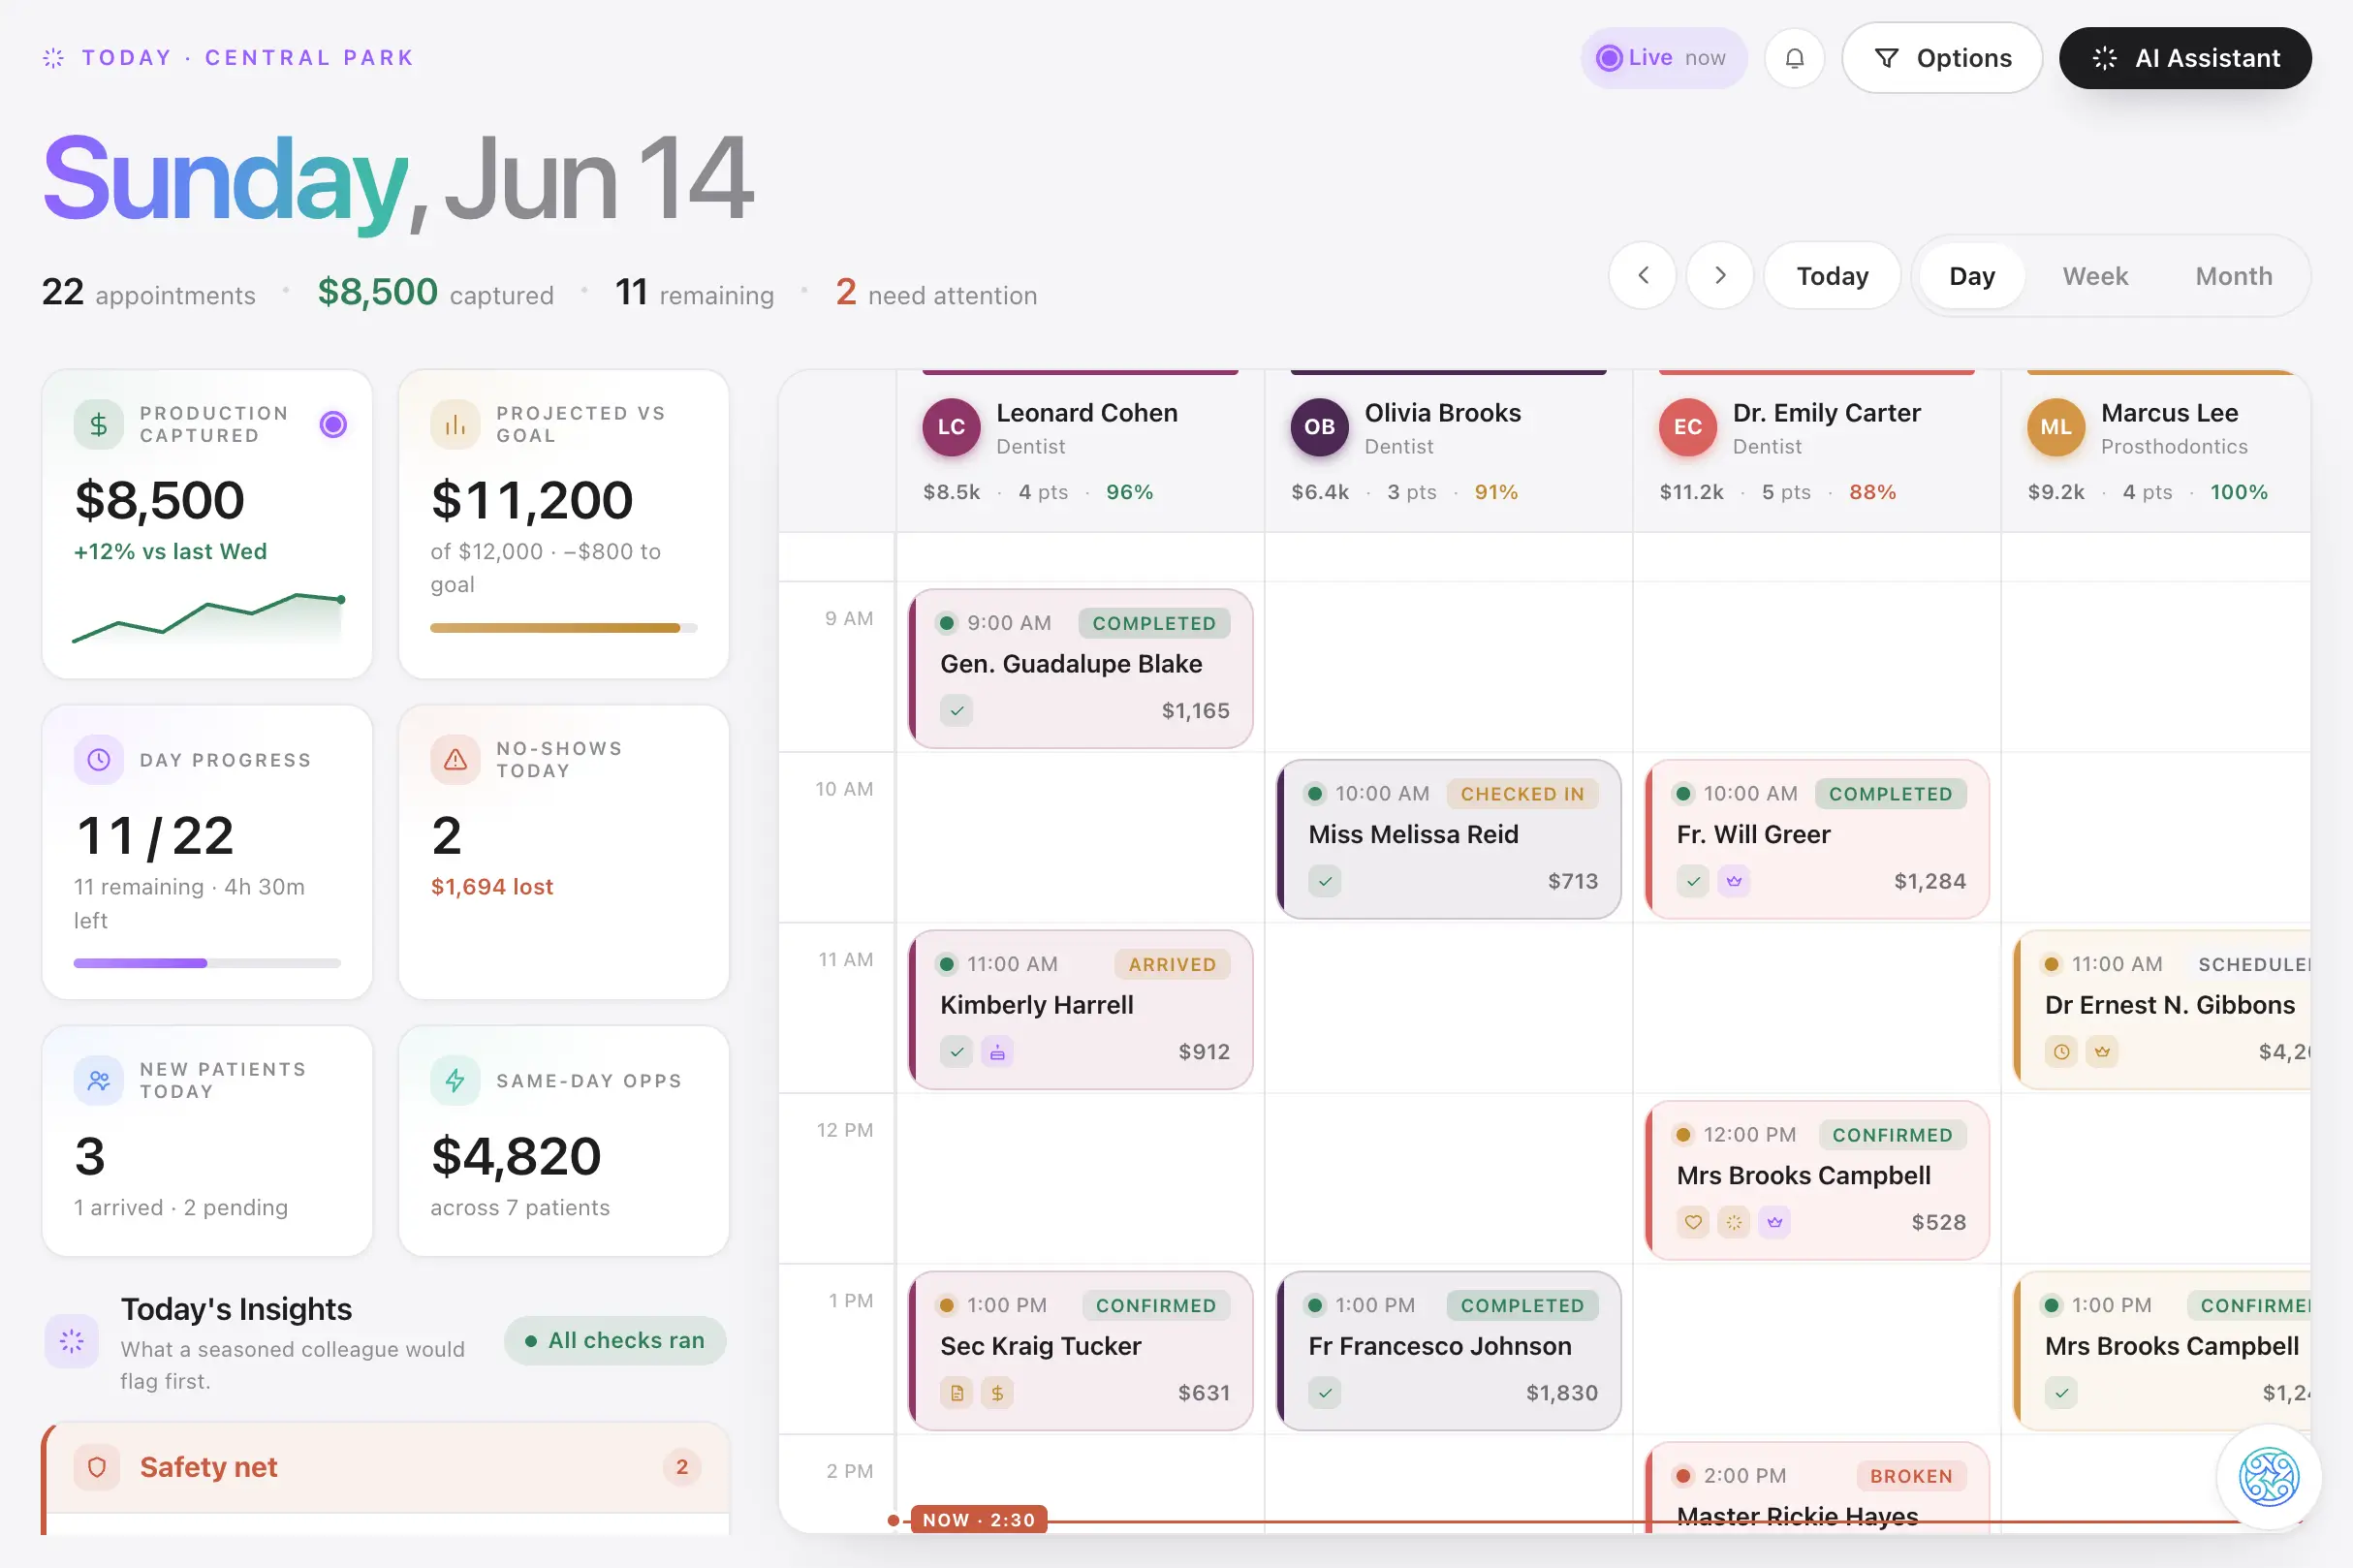Click the Projected vs Goal progress bar
Screen dimensions: 2353x1568
[563, 628]
